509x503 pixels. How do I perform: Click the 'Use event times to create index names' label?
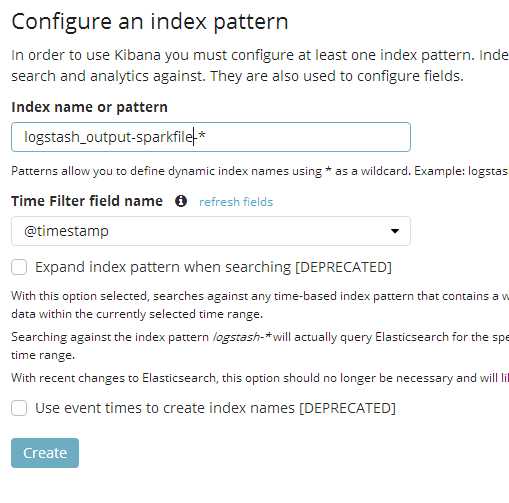click(x=215, y=408)
